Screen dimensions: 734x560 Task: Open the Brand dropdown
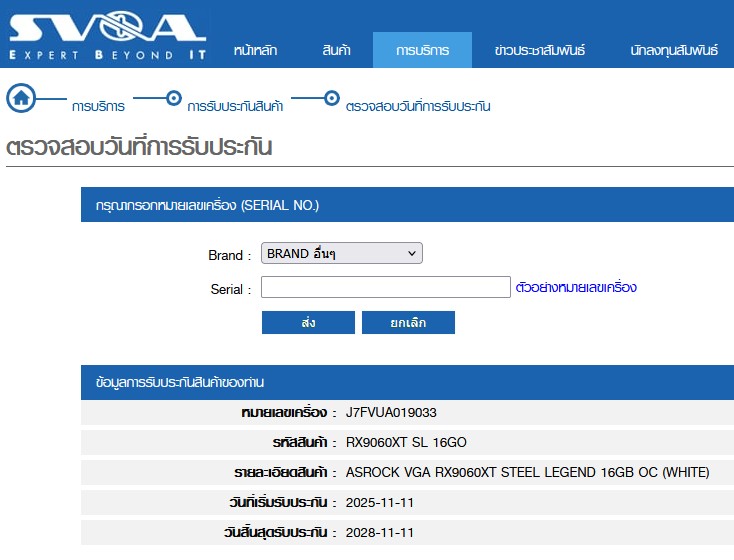[x=341, y=254]
